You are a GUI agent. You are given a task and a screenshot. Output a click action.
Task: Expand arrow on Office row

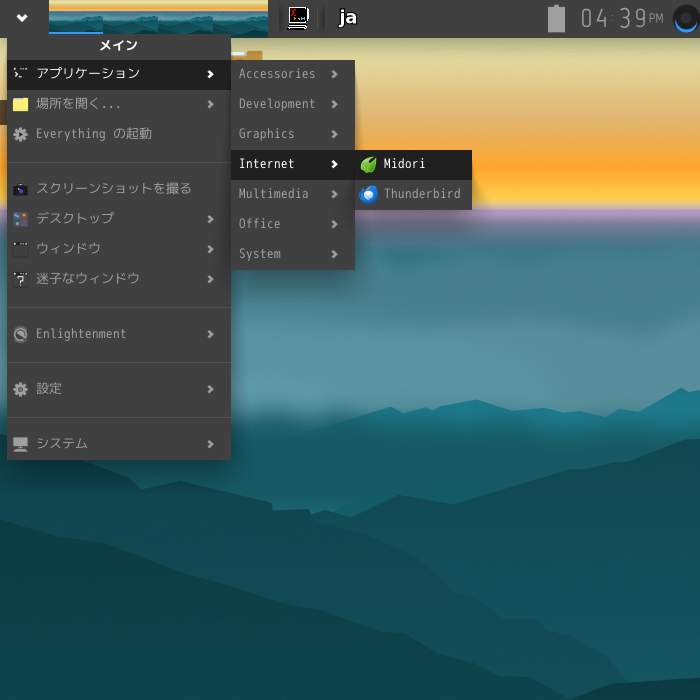(335, 225)
